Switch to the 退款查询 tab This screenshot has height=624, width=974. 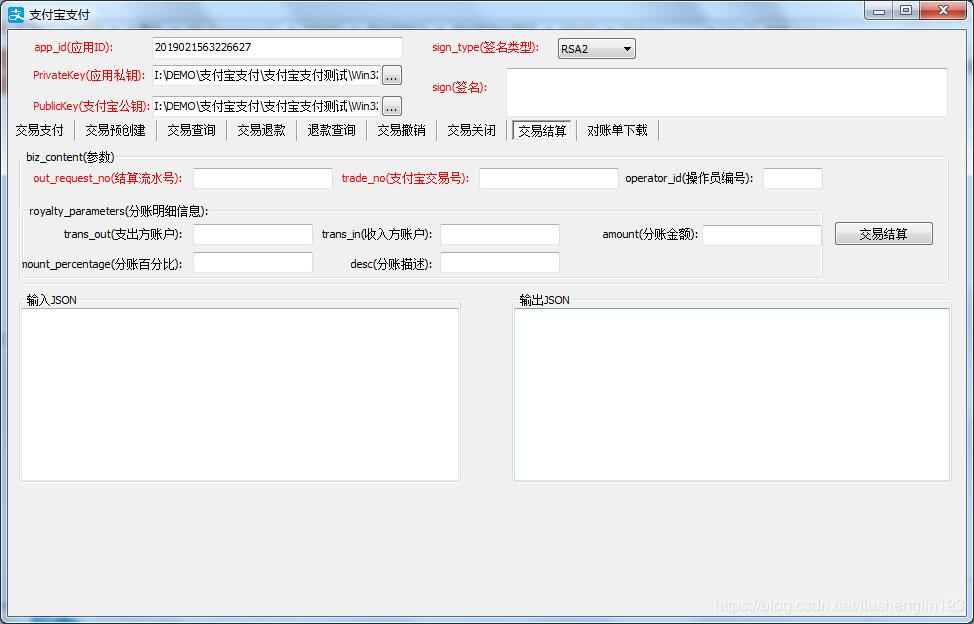point(331,130)
